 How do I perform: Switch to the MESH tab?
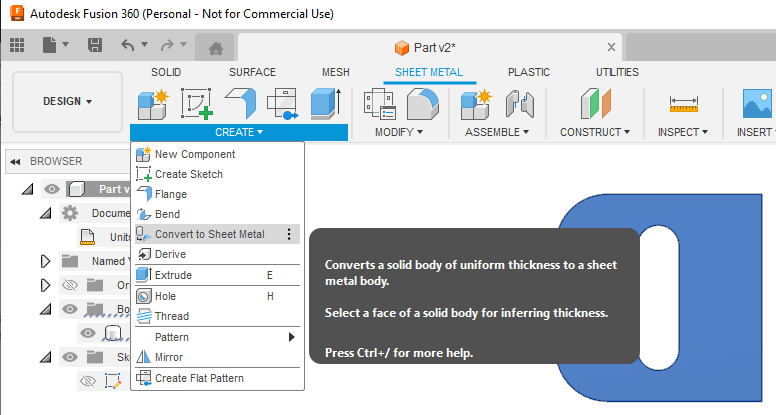(336, 72)
